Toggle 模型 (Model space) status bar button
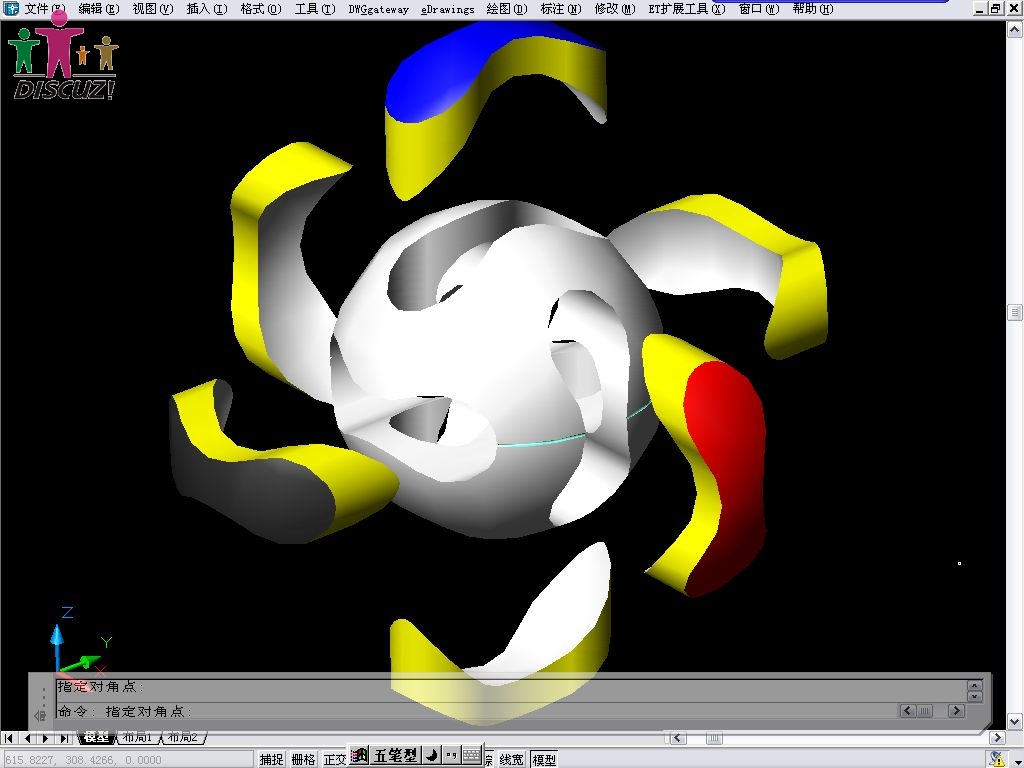The height and width of the screenshot is (768, 1024). pyautogui.click(x=544, y=759)
